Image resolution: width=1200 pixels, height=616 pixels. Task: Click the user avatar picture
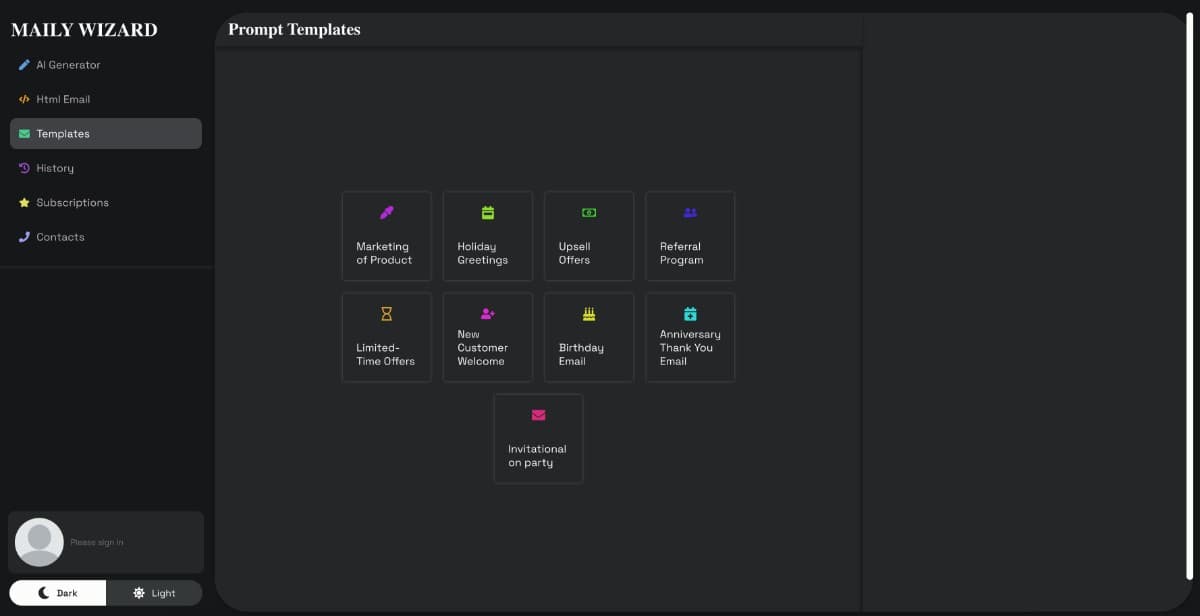(40, 542)
